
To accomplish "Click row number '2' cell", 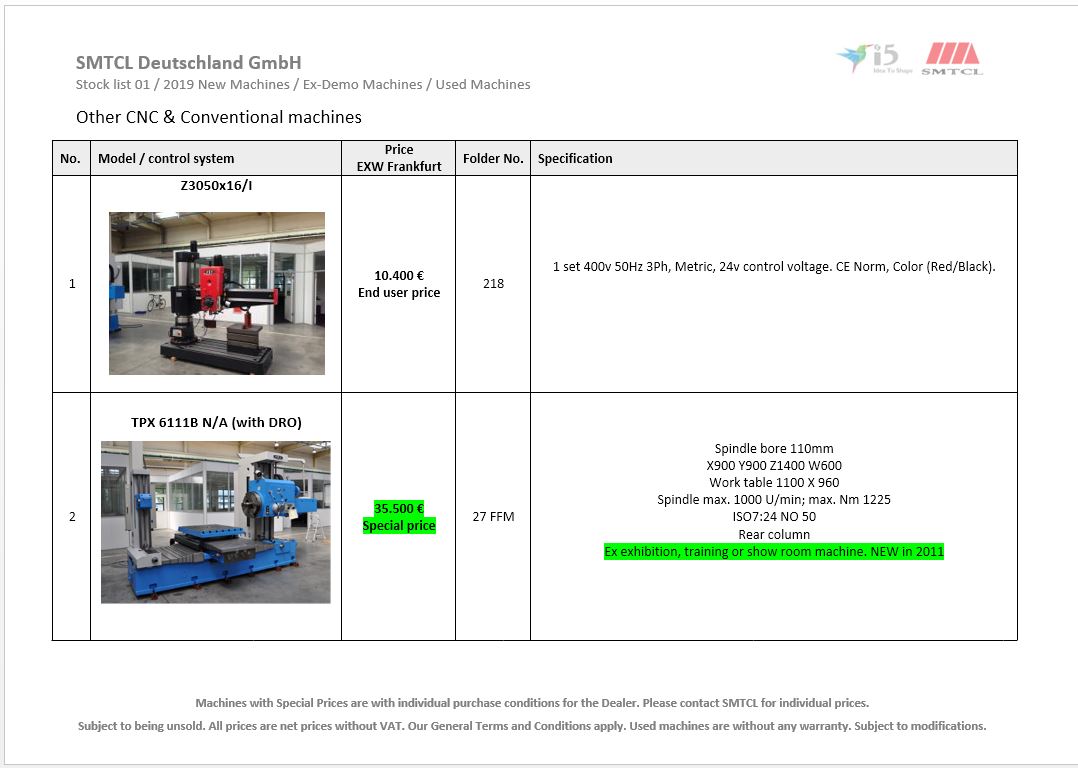I will click(72, 517).
